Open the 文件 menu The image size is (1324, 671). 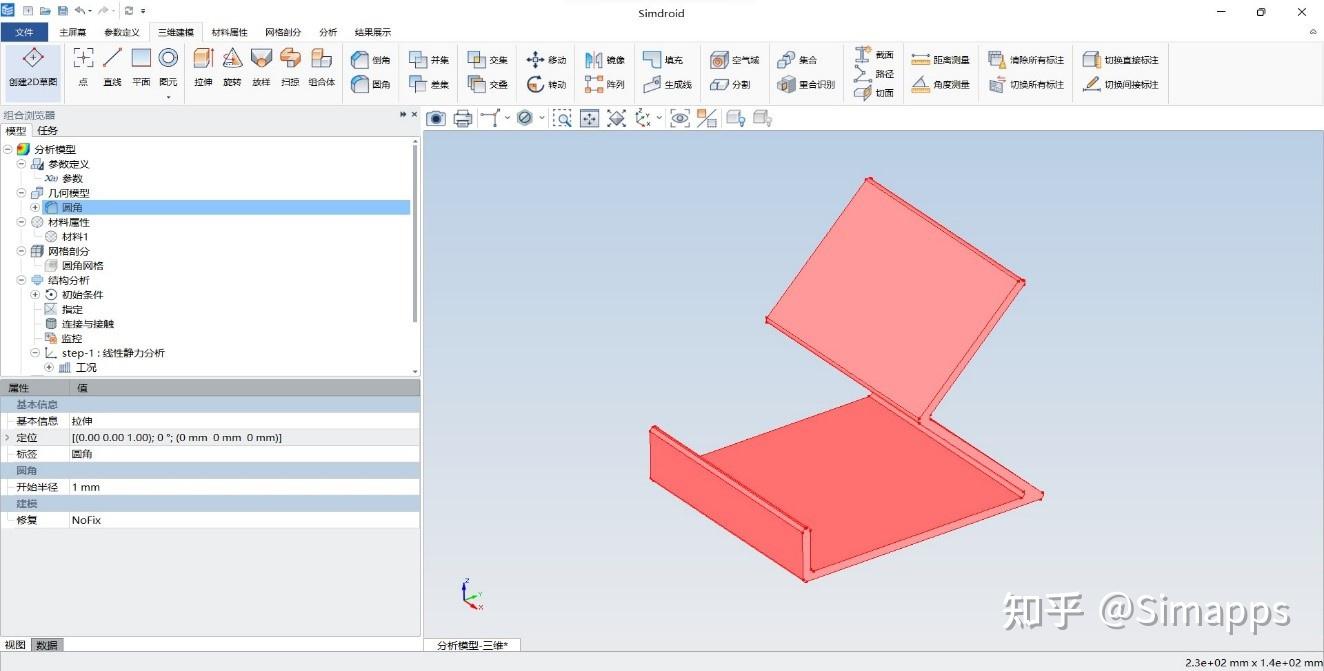[x=25, y=31]
